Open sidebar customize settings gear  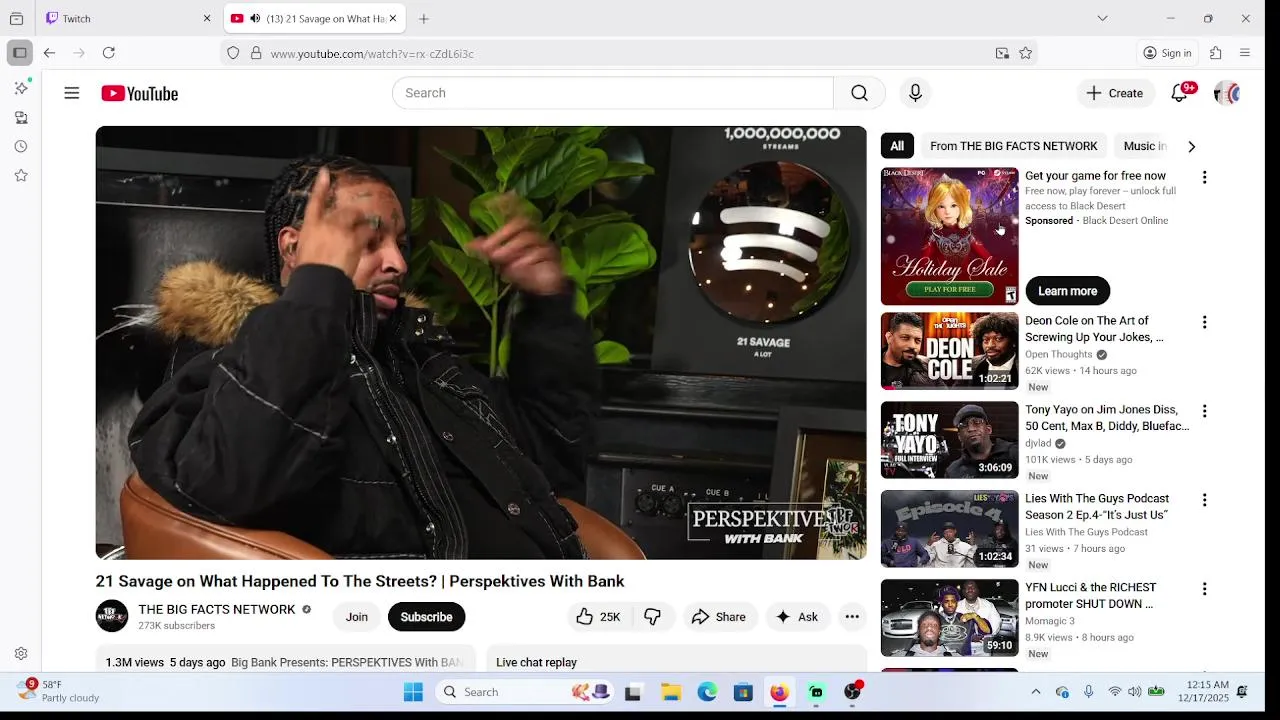tap(21, 653)
